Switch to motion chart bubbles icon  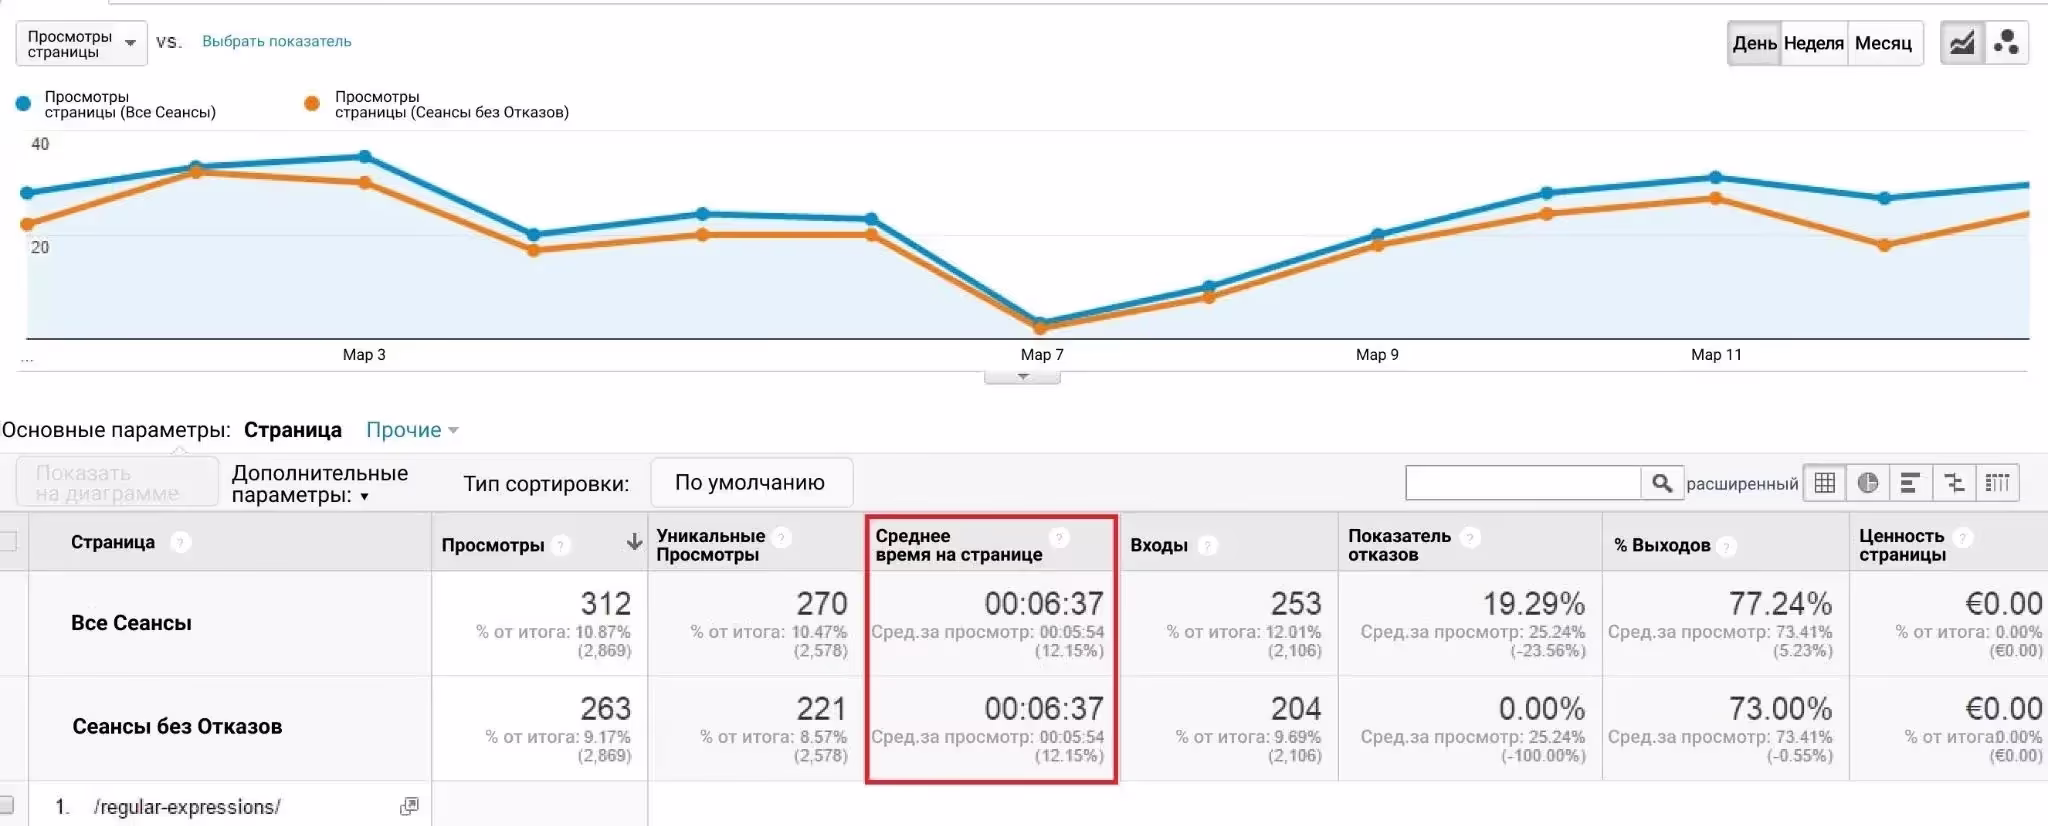click(x=2006, y=43)
